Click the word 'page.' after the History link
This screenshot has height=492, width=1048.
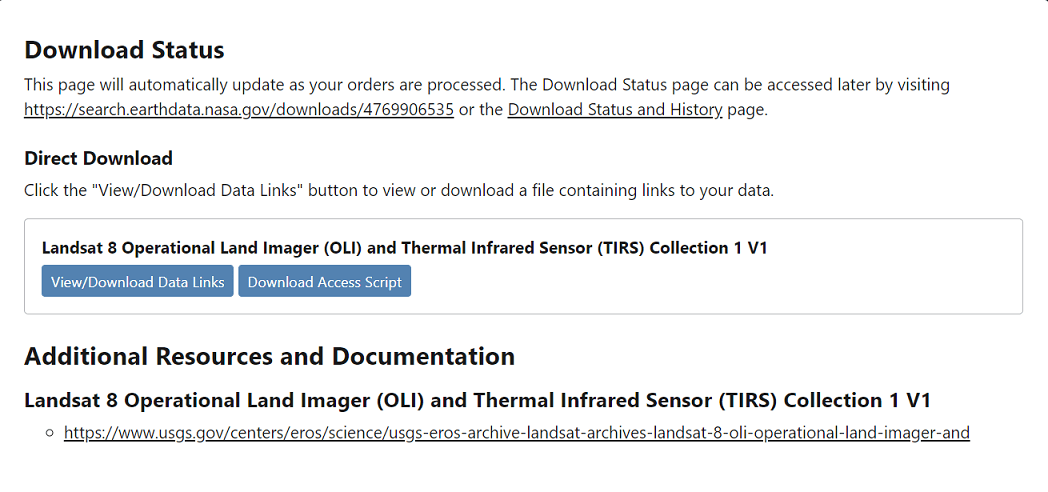tap(747, 110)
